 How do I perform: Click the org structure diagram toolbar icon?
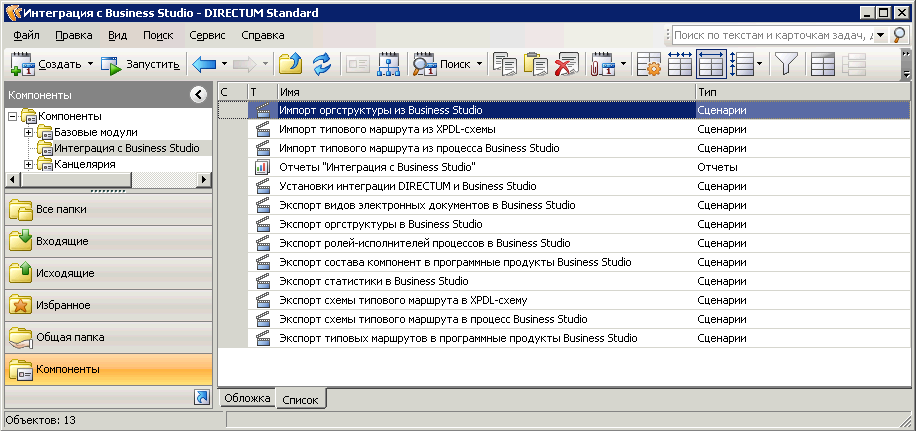click(x=389, y=65)
